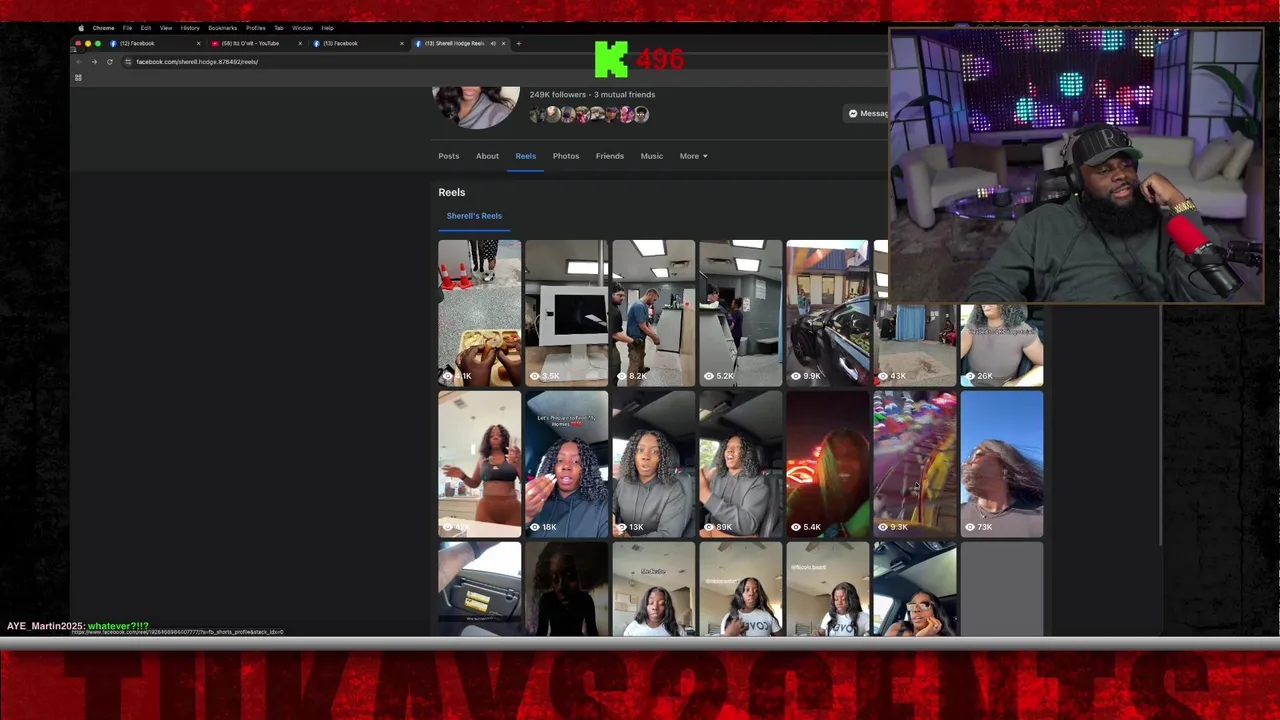Play the reel with 5.4K views
This screenshot has width=1280, height=720.
point(827,464)
